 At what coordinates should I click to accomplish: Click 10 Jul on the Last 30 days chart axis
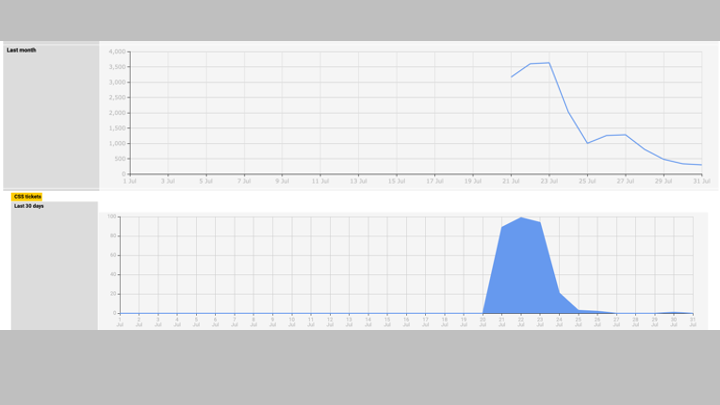292,322
